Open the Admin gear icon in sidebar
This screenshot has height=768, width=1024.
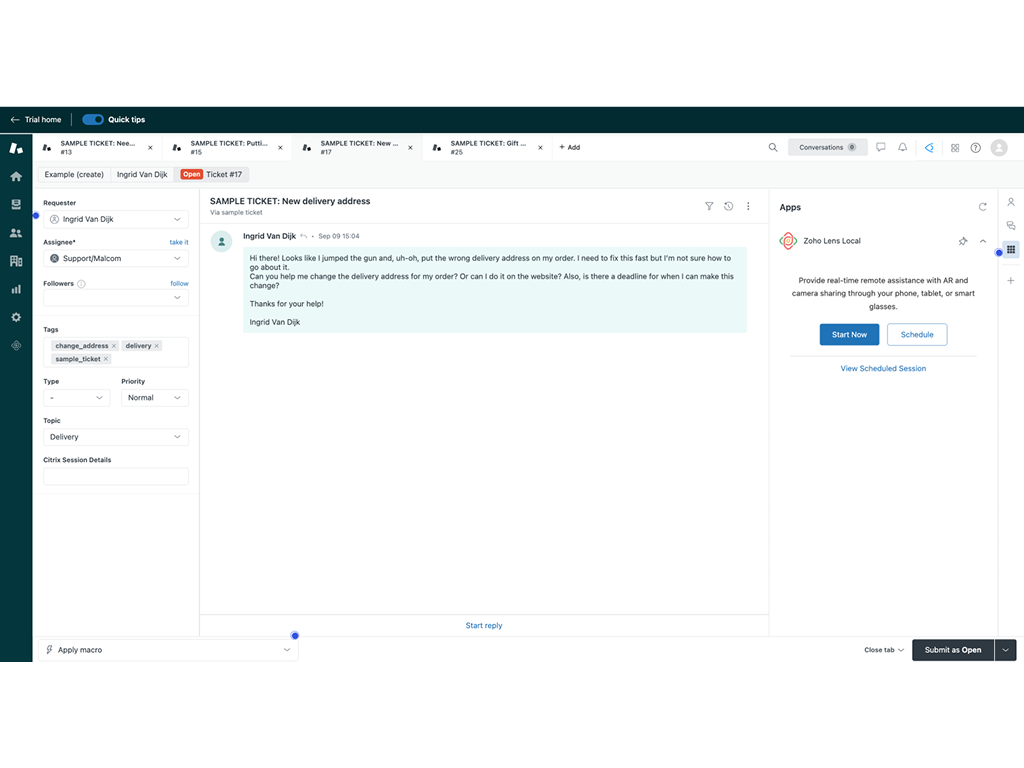[x=16, y=317]
